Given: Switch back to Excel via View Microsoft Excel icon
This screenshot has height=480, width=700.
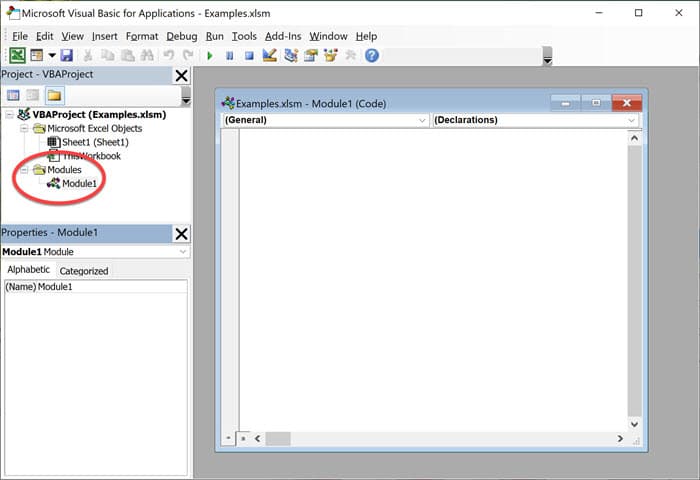Looking at the screenshot, I should click(17, 55).
